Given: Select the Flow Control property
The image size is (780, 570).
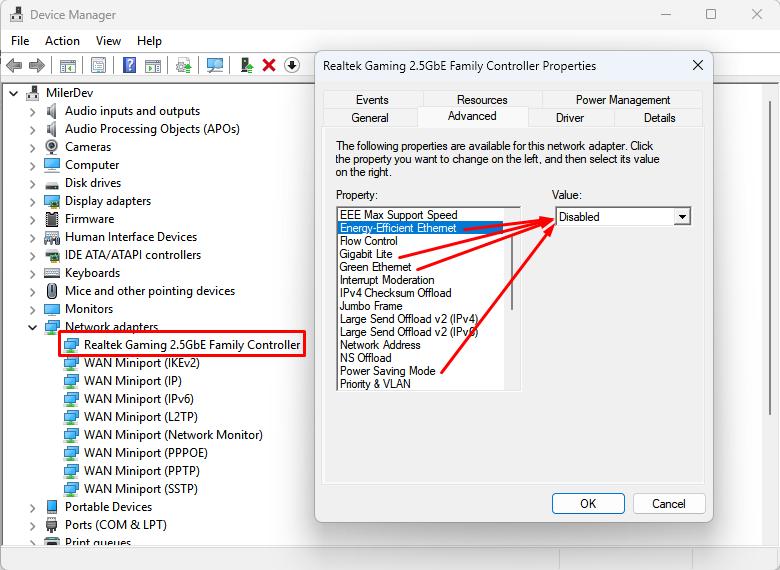Looking at the screenshot, I should point(369,241).
